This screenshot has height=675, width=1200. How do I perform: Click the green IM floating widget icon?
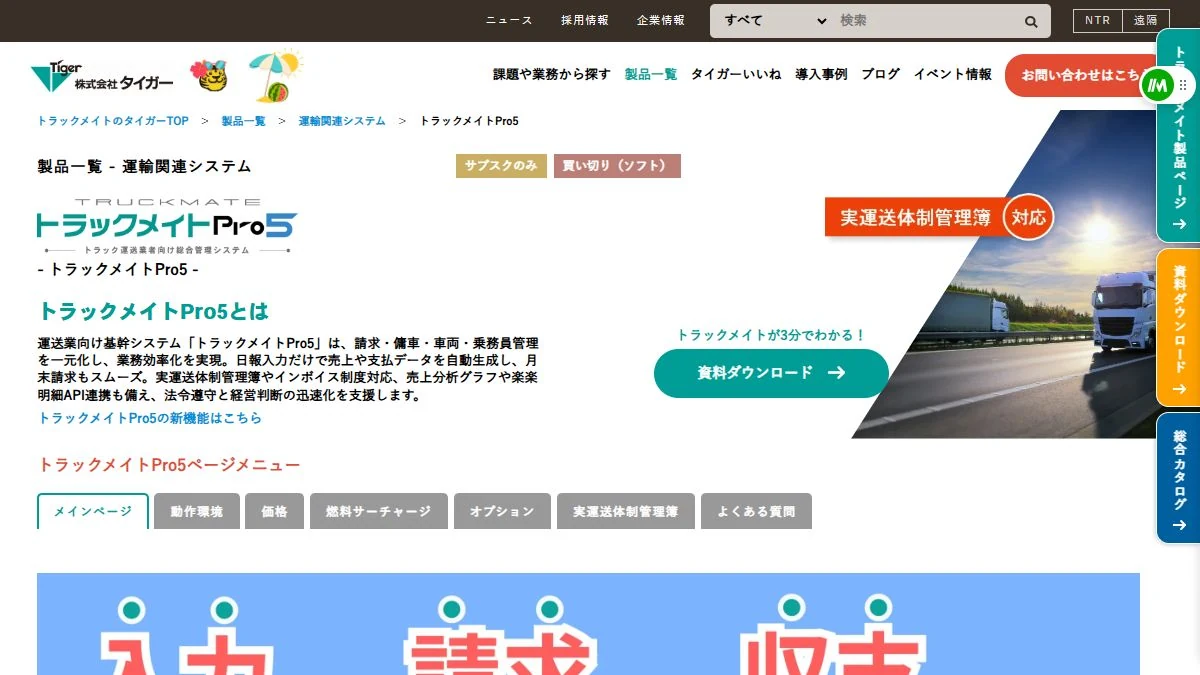1158,85
